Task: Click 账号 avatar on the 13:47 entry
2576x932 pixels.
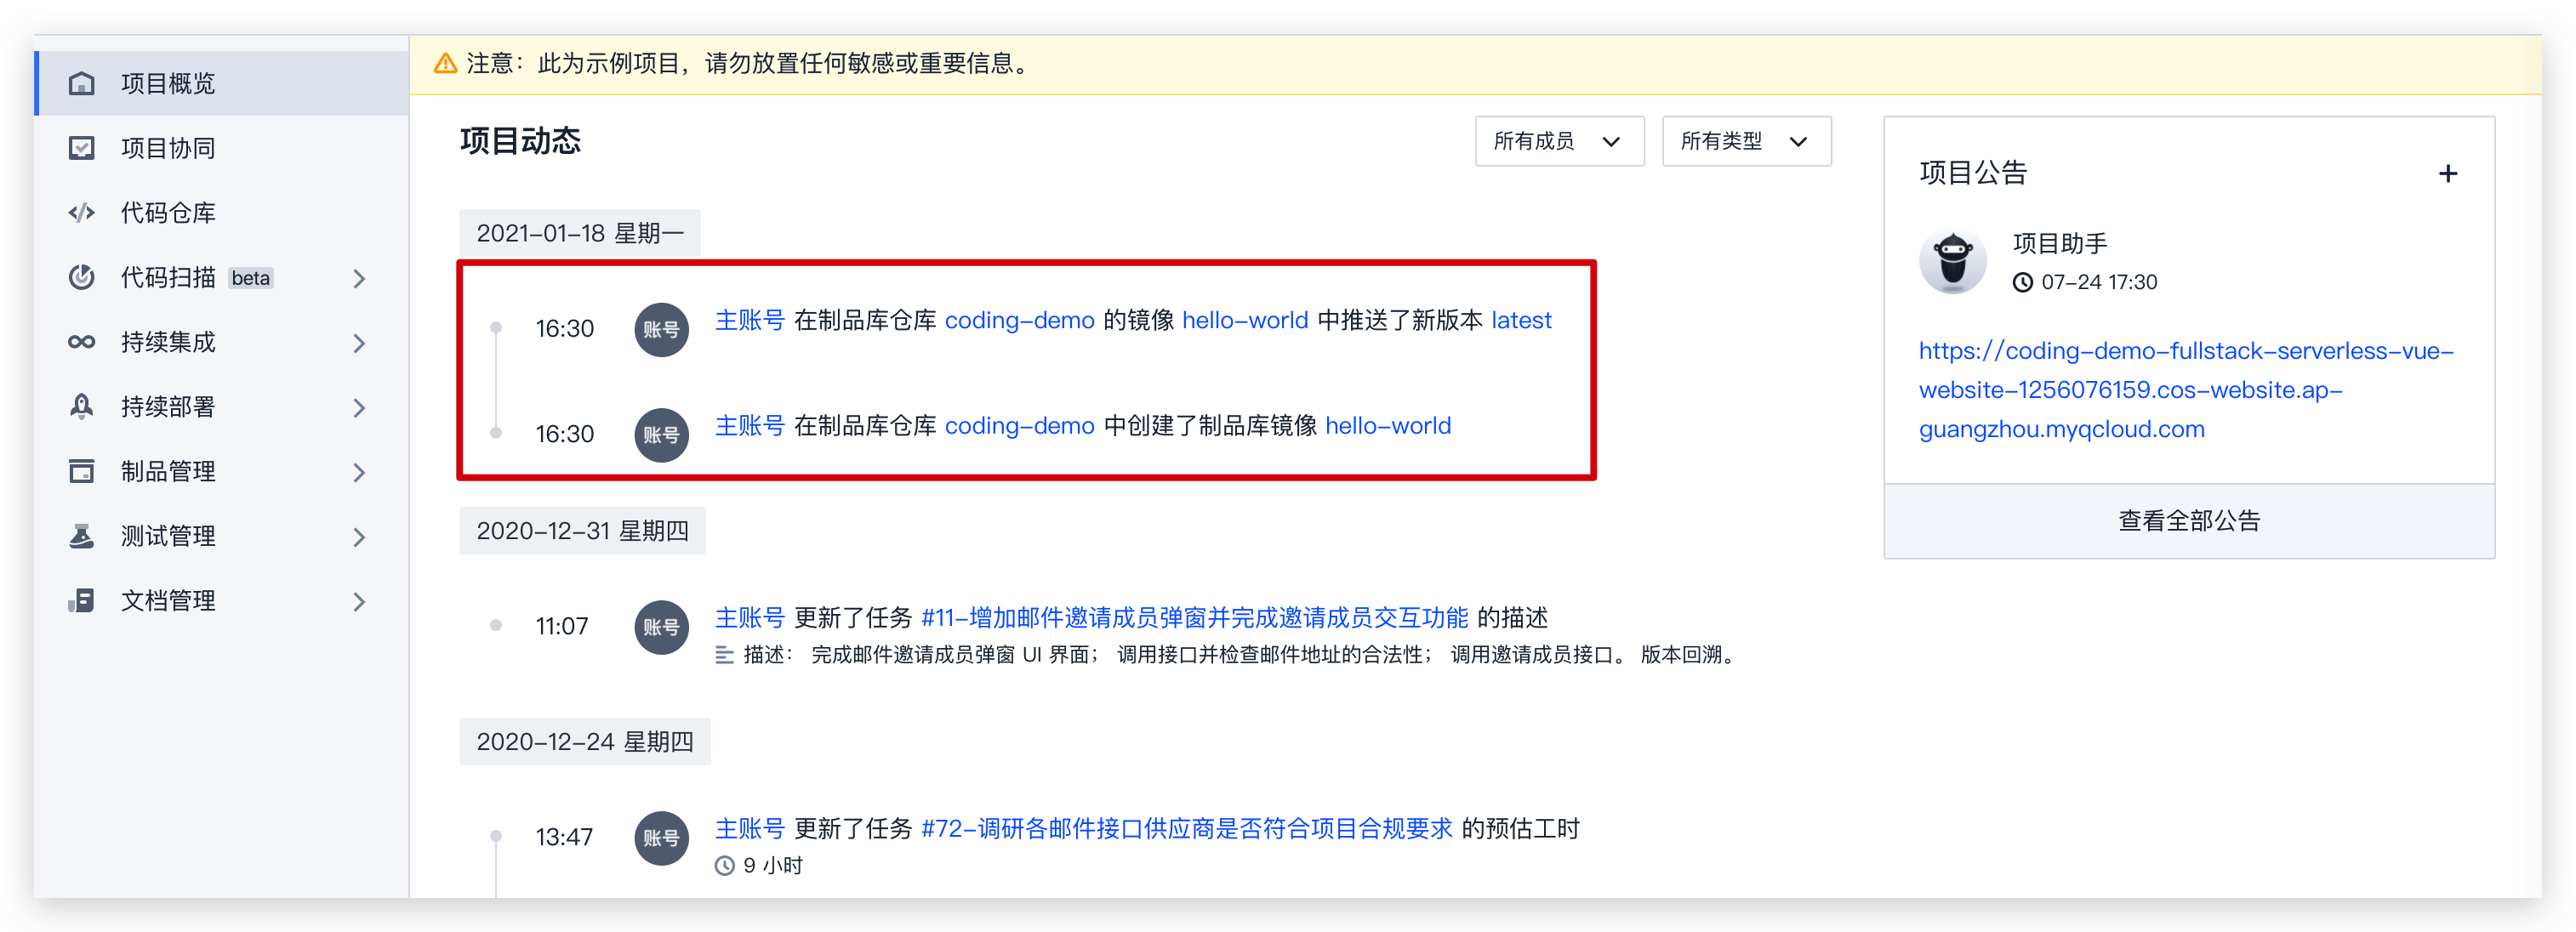Action: click(x=661, y=838)
